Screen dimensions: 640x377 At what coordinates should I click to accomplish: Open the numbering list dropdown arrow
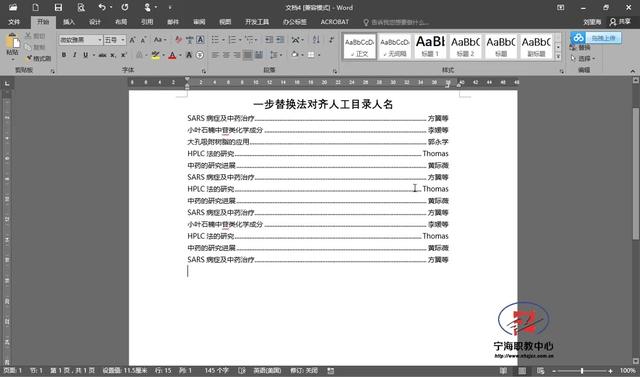[240, 40]
